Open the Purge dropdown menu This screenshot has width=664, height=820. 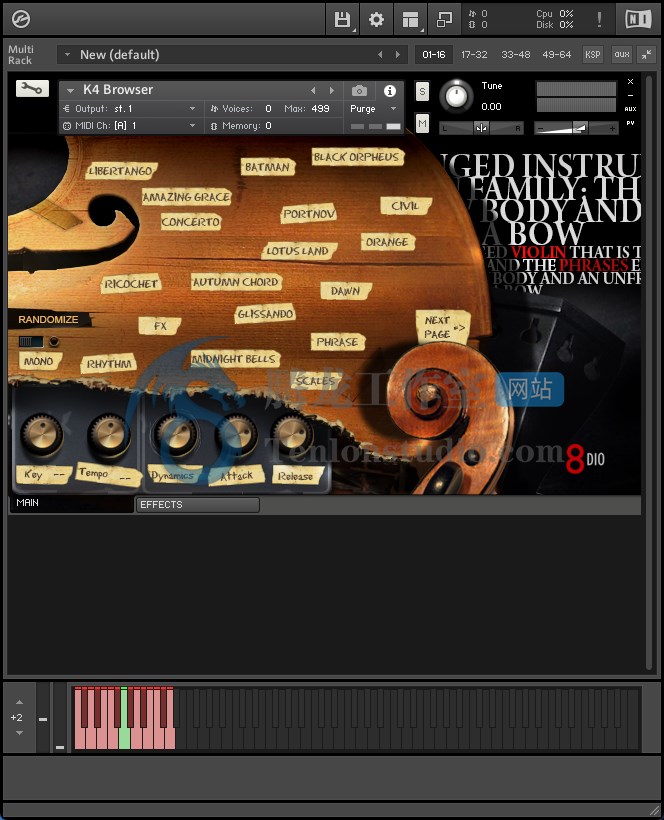coord(373,109)
